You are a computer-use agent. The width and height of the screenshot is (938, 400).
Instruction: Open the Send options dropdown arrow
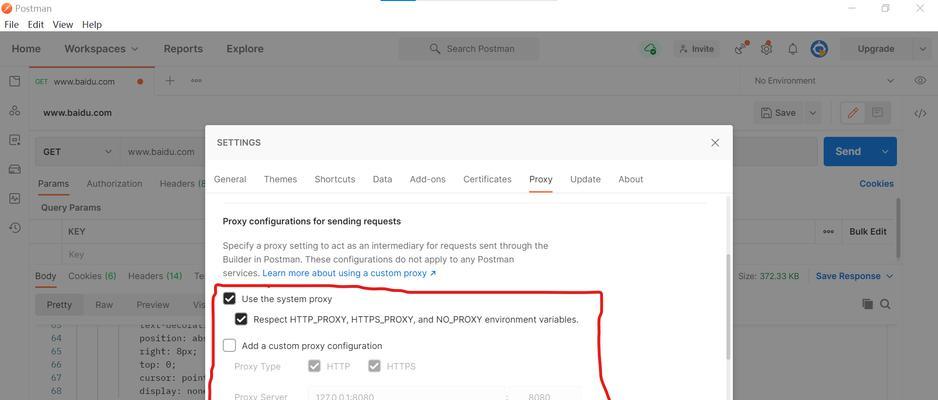coord(885,151)
